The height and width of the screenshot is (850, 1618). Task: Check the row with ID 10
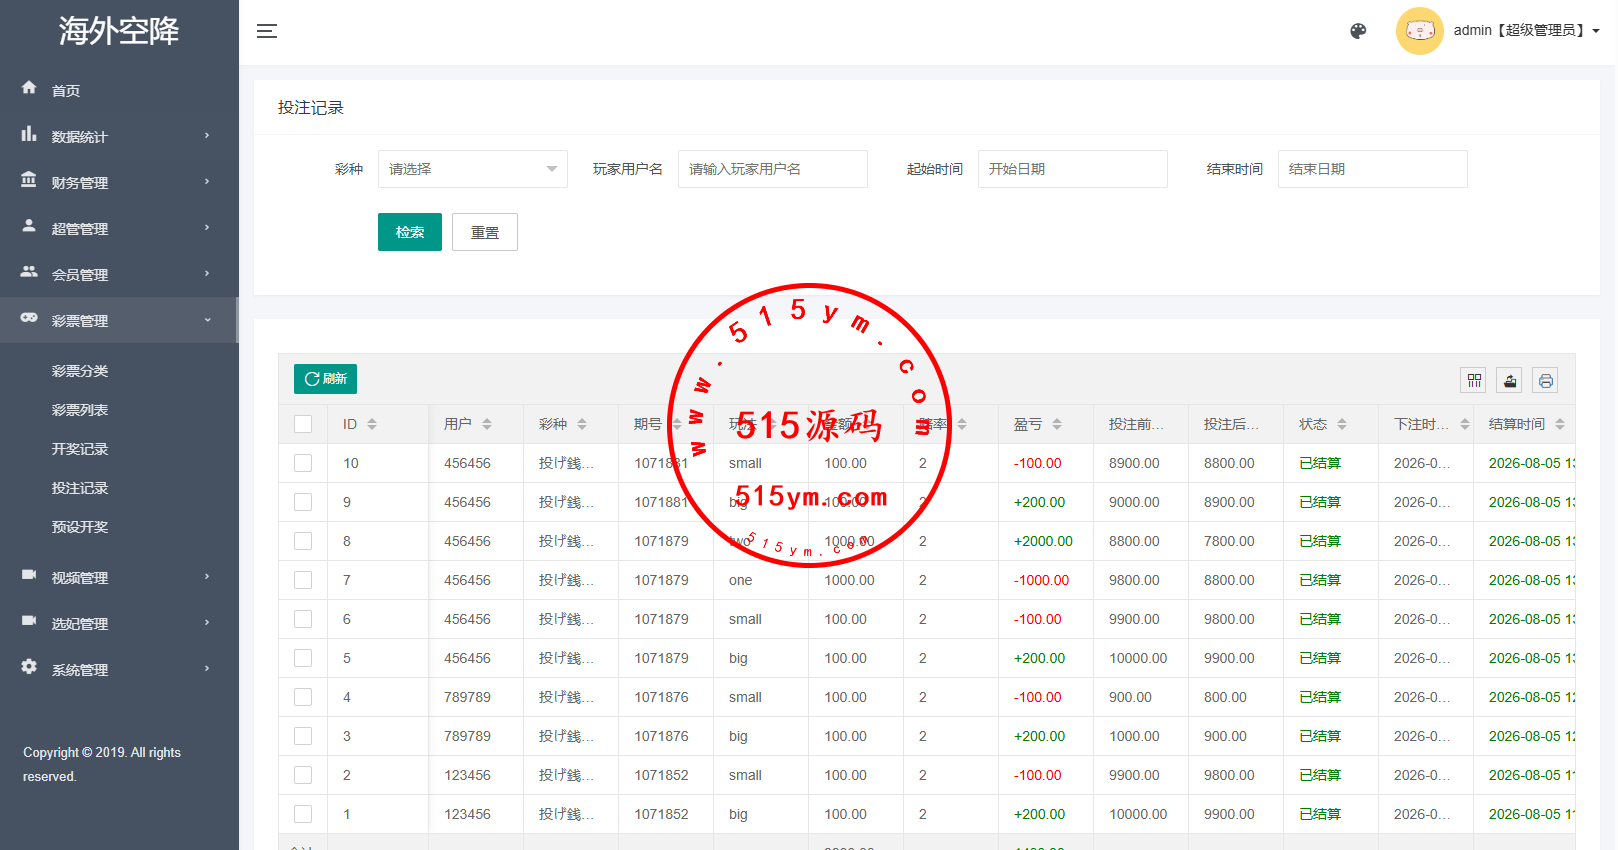(303, 463)
